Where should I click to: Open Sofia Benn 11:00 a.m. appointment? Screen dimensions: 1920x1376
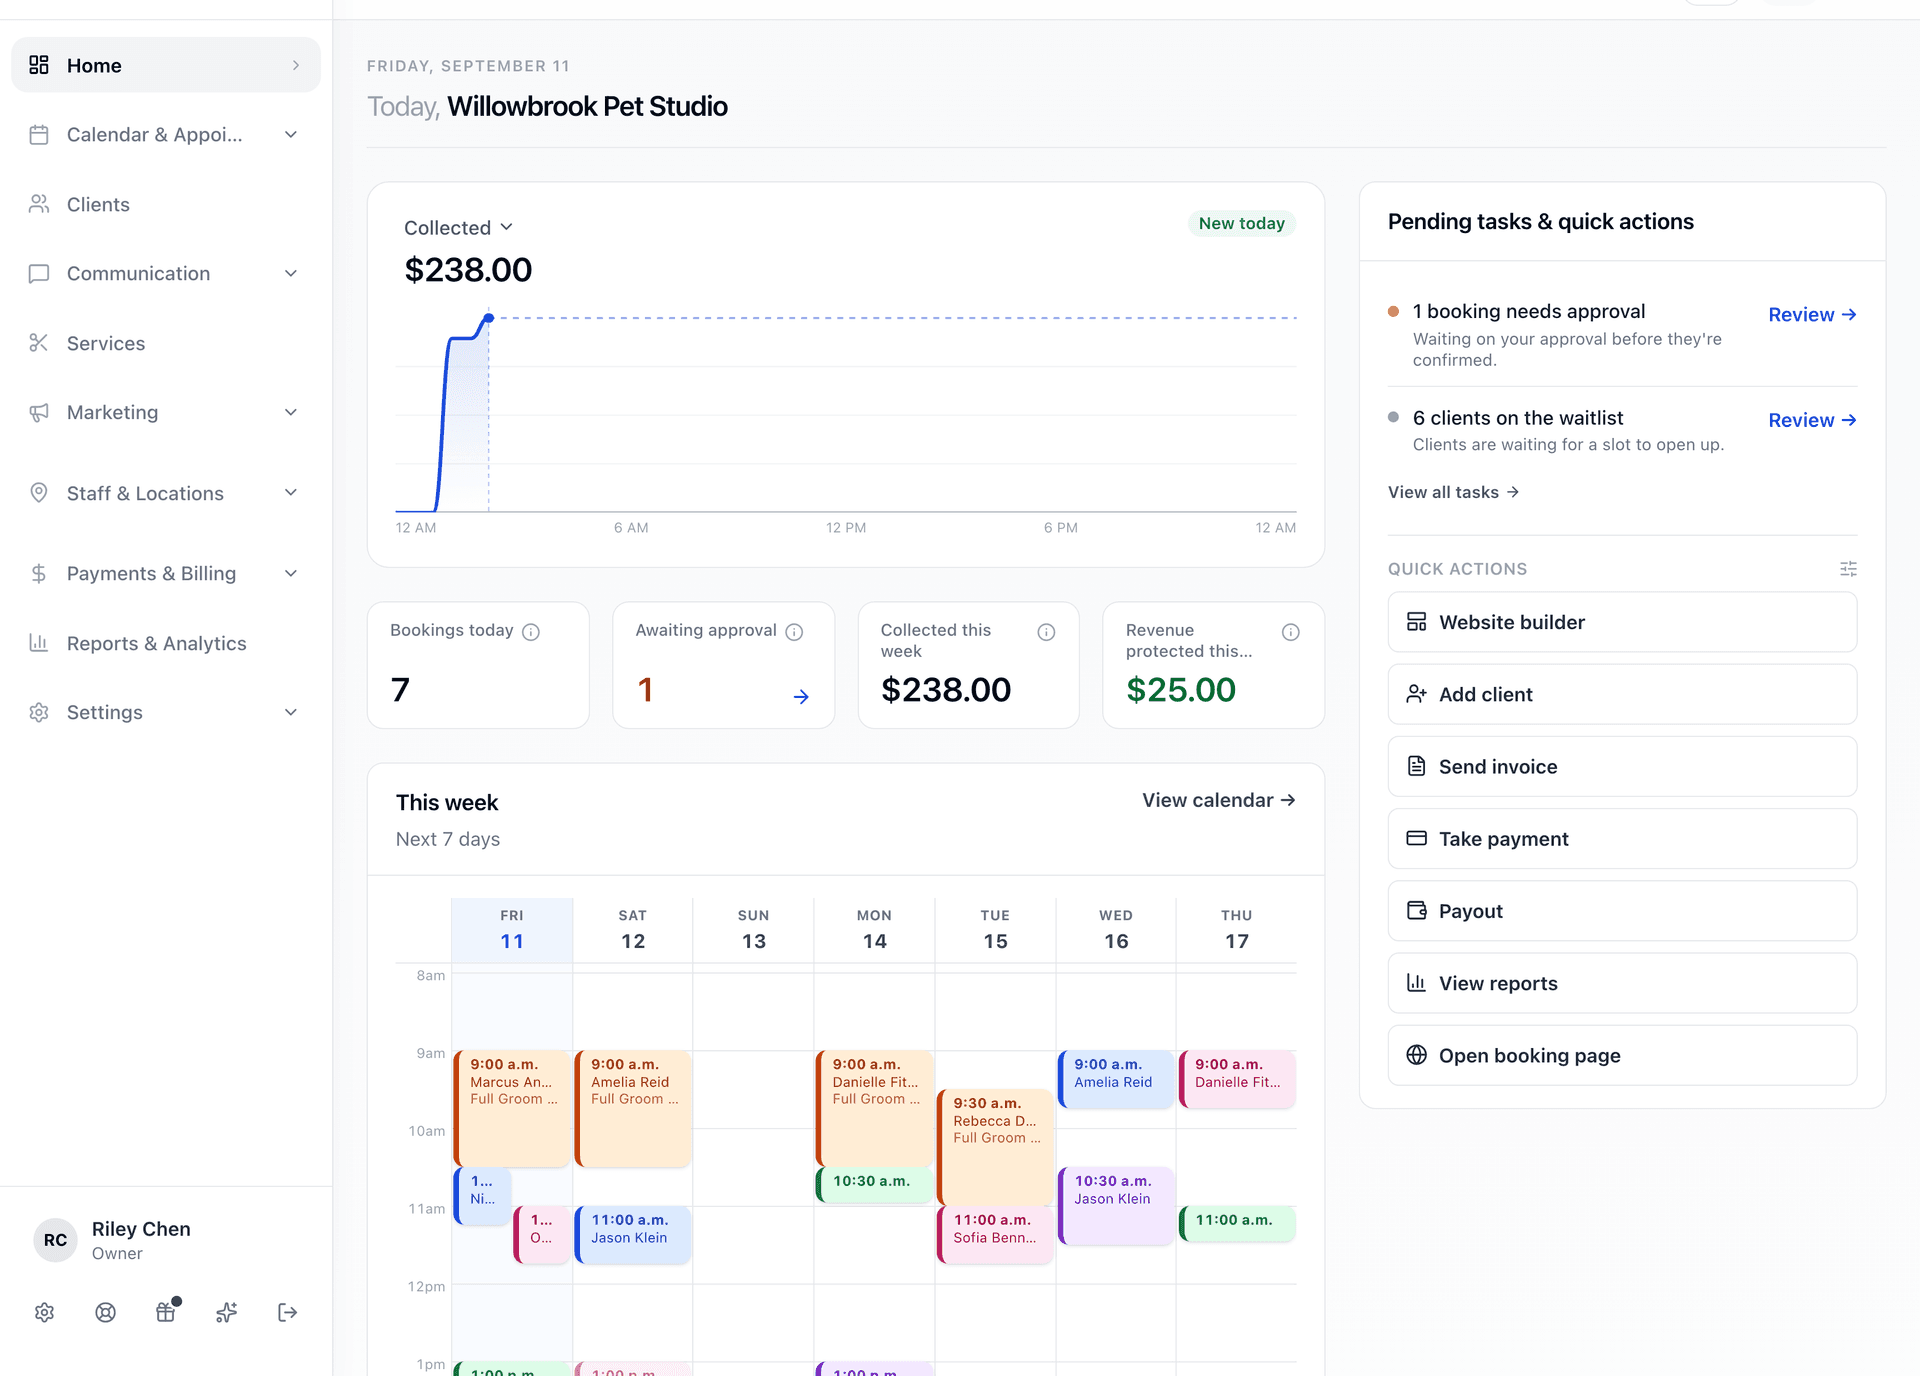pyautogui.click(x=995, y=1235)
